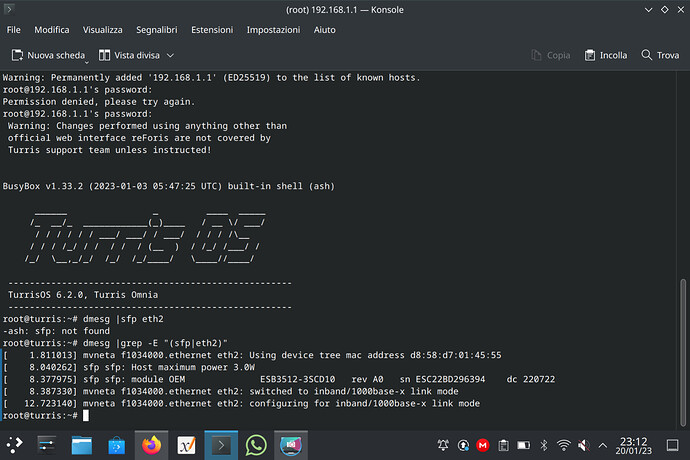Open the Estensioni menu

pos(212,30)
